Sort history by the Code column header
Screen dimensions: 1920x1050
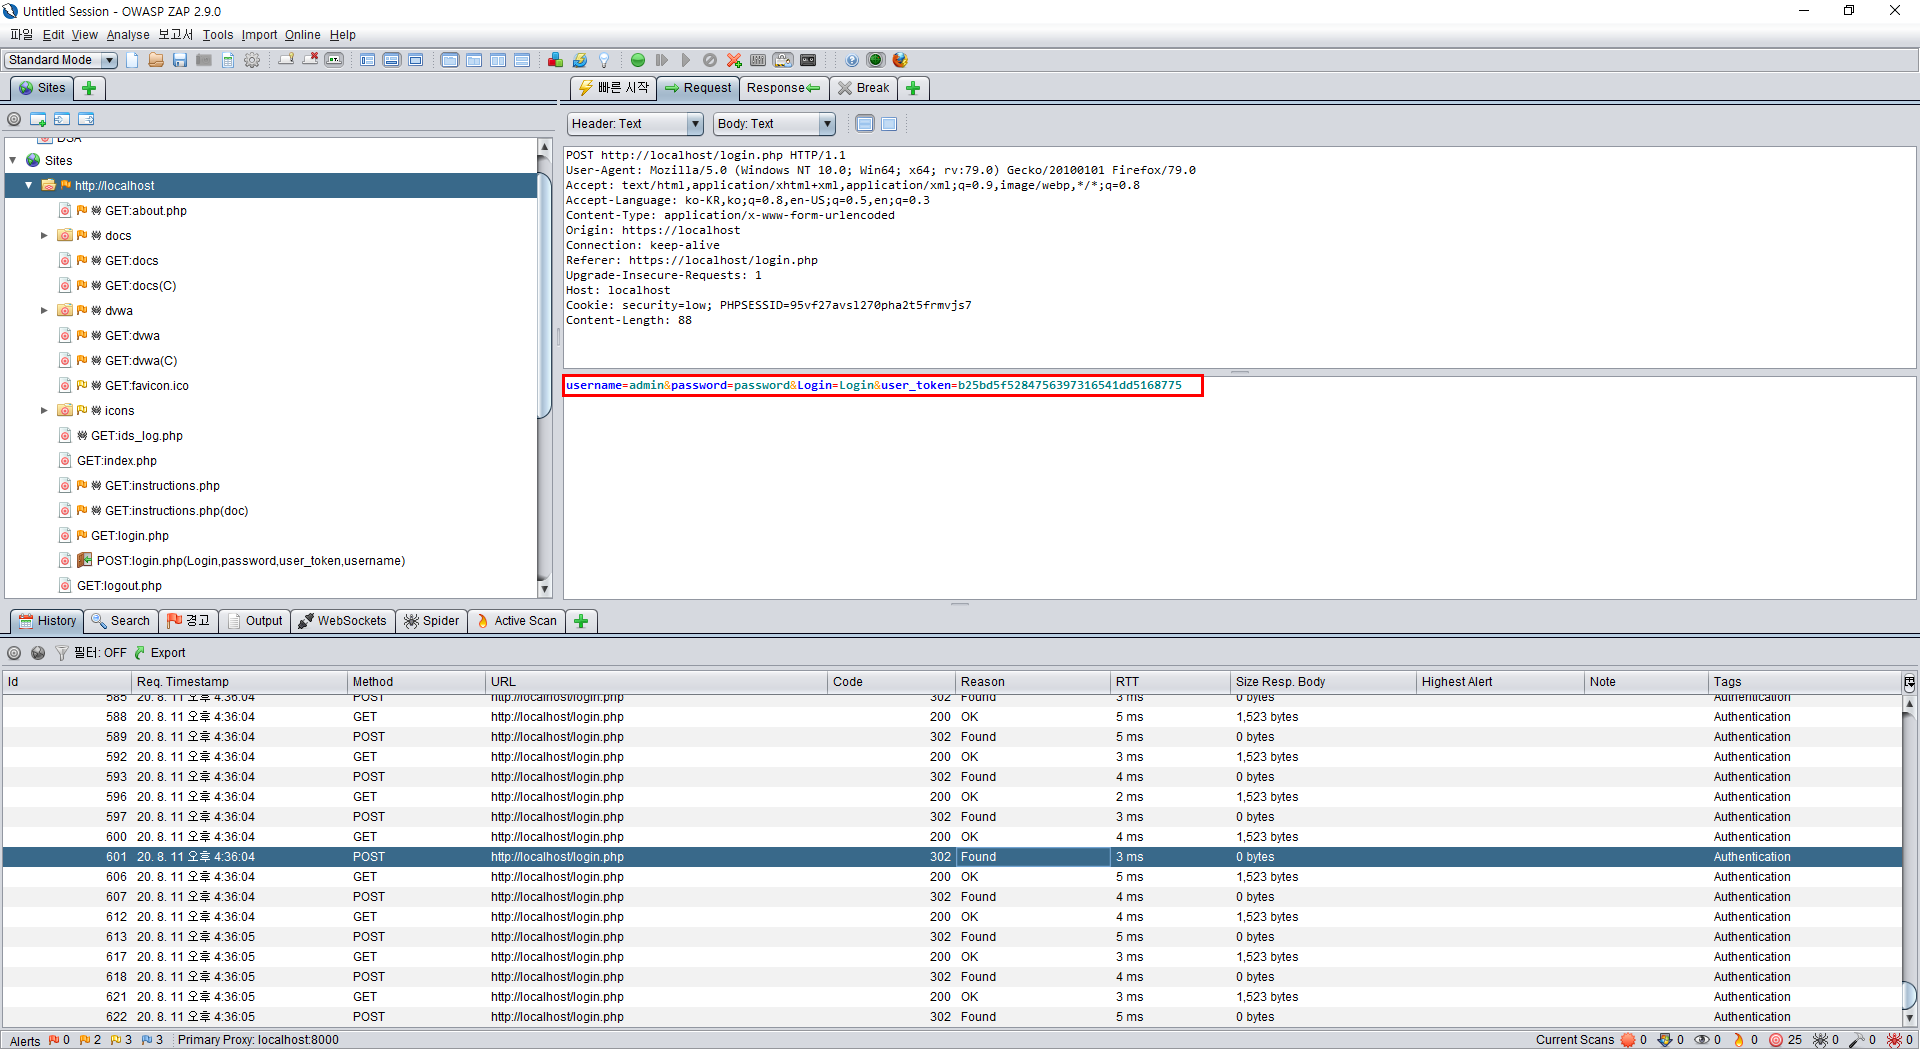(890, 682)
